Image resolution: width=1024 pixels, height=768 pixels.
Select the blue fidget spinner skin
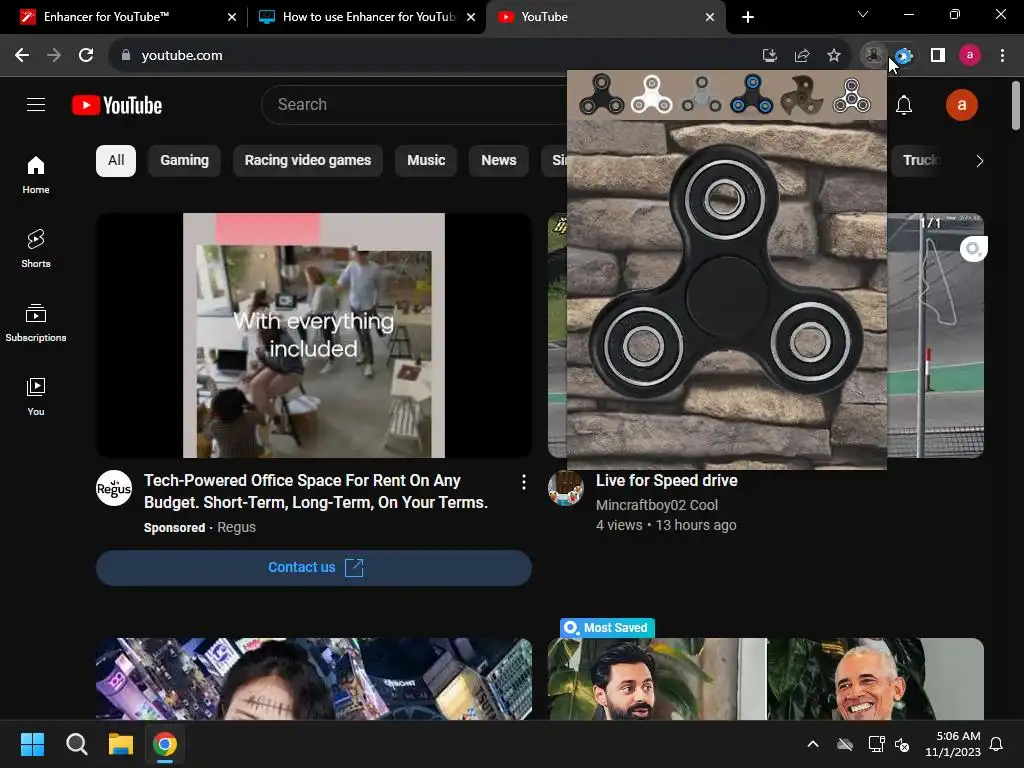752,95
